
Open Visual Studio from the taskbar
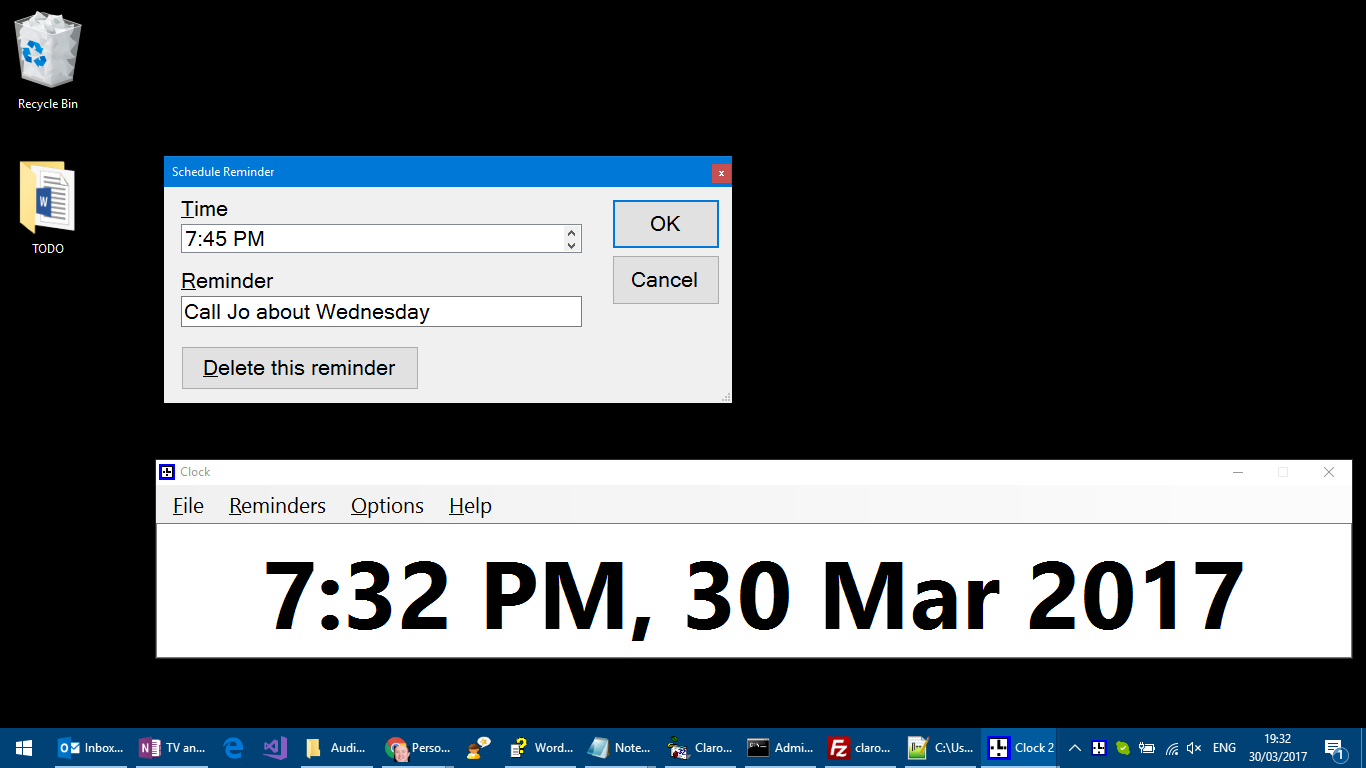click(273, 747)
